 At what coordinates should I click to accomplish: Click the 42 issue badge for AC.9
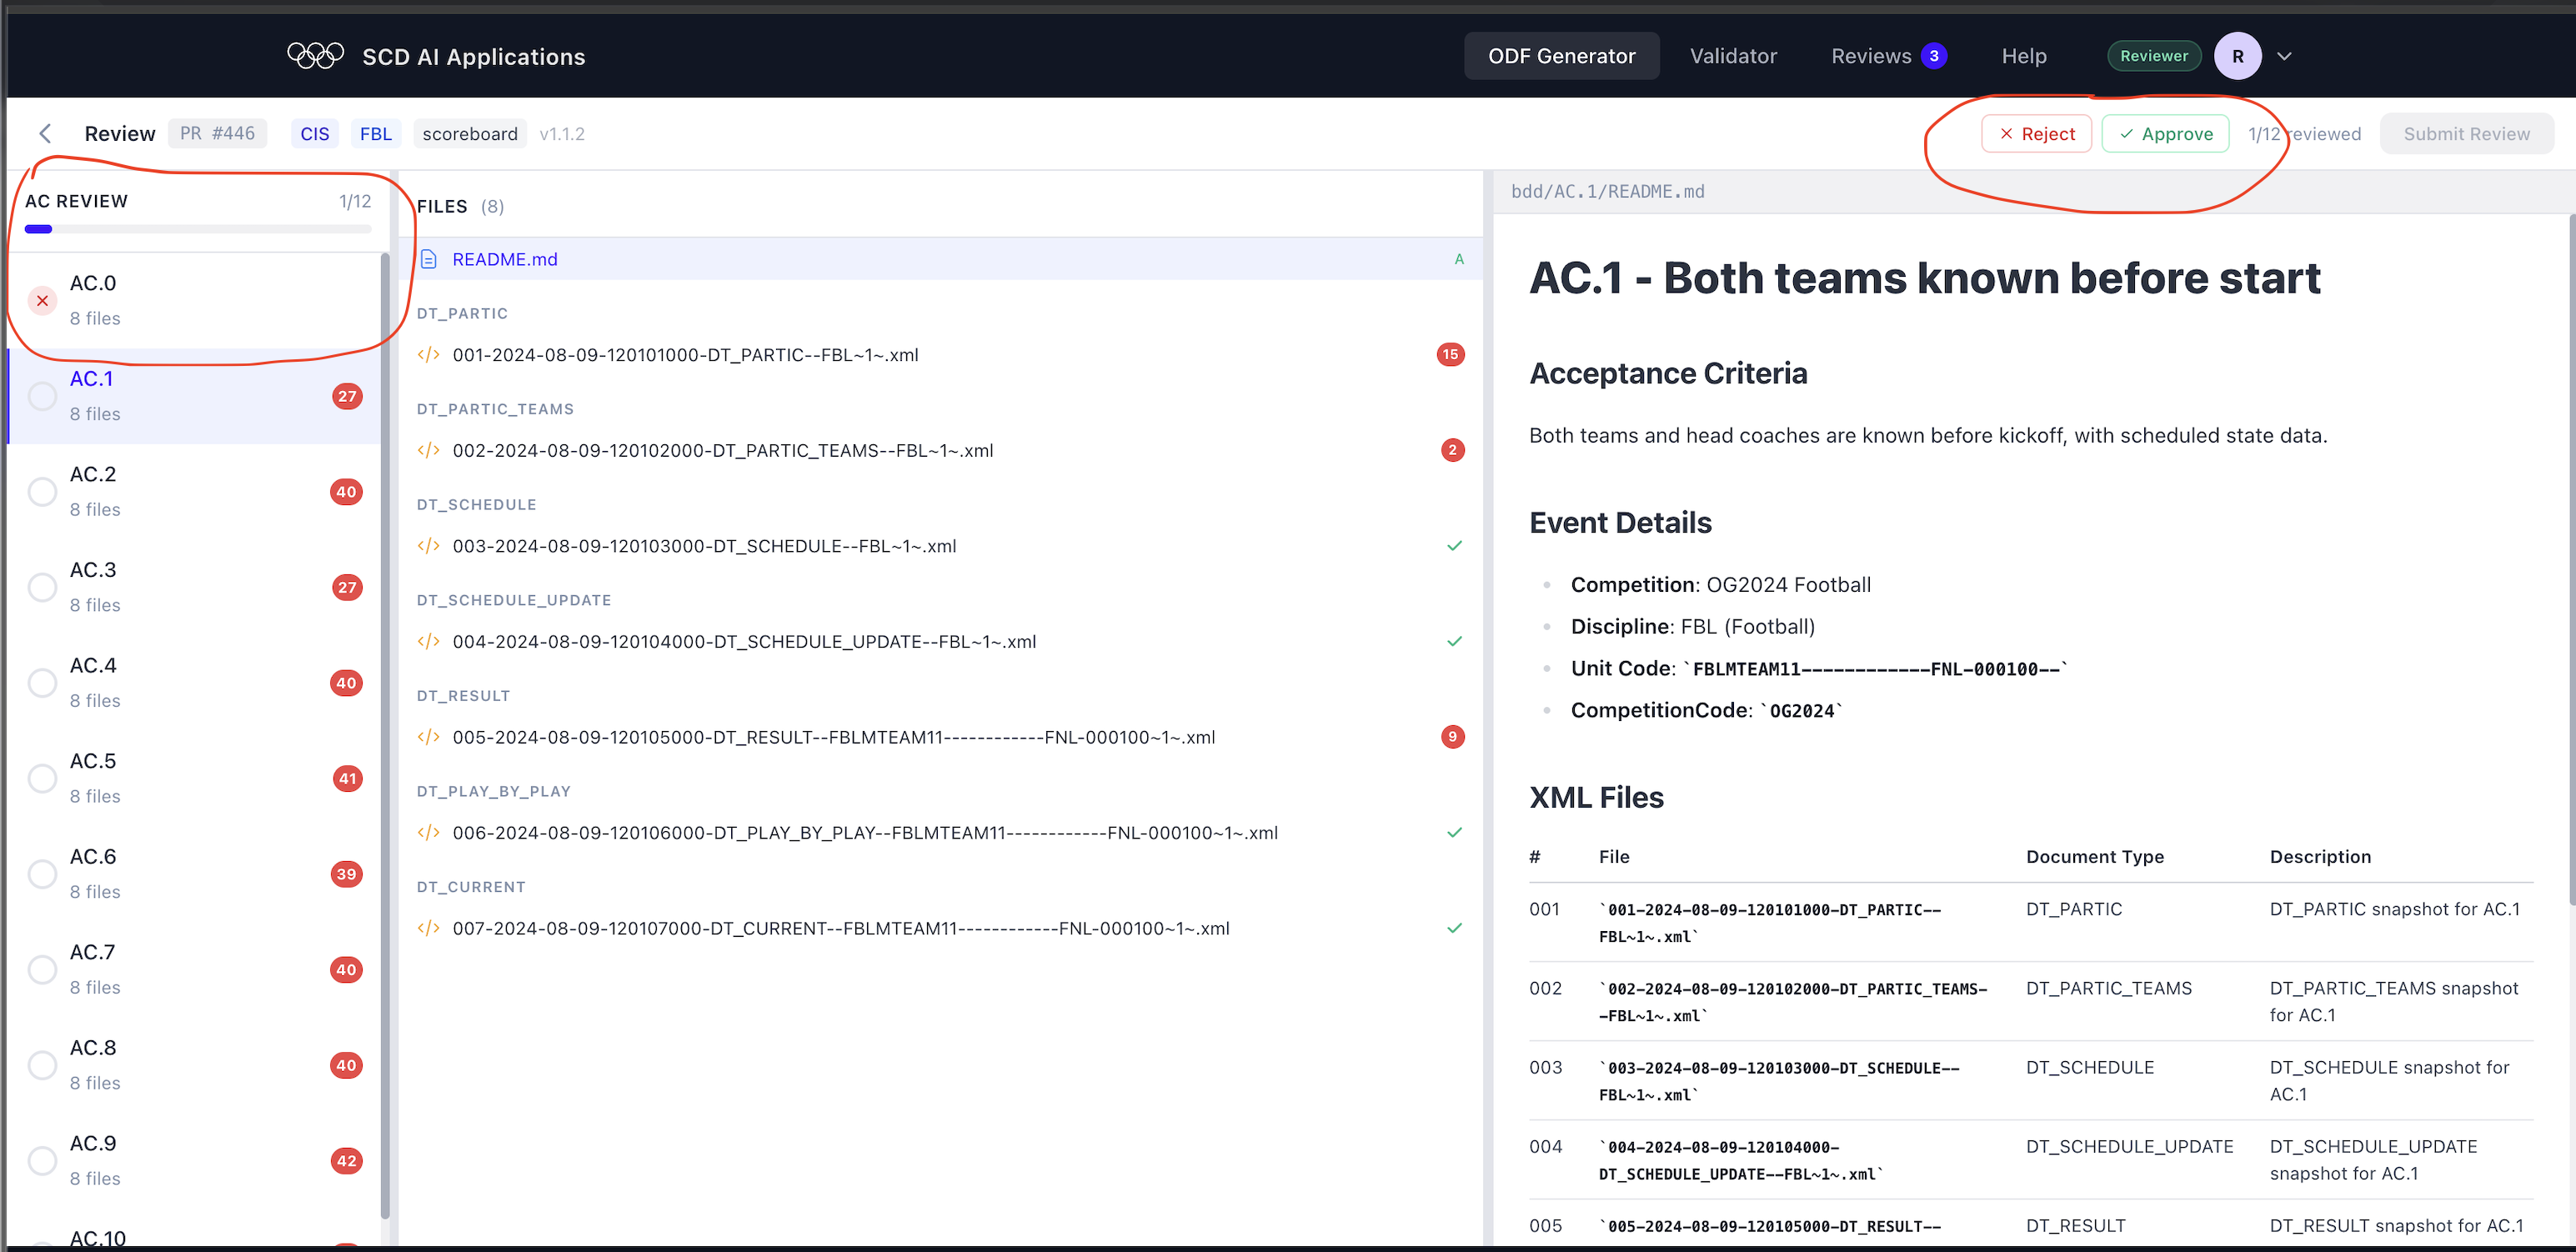click(346, 1161)
